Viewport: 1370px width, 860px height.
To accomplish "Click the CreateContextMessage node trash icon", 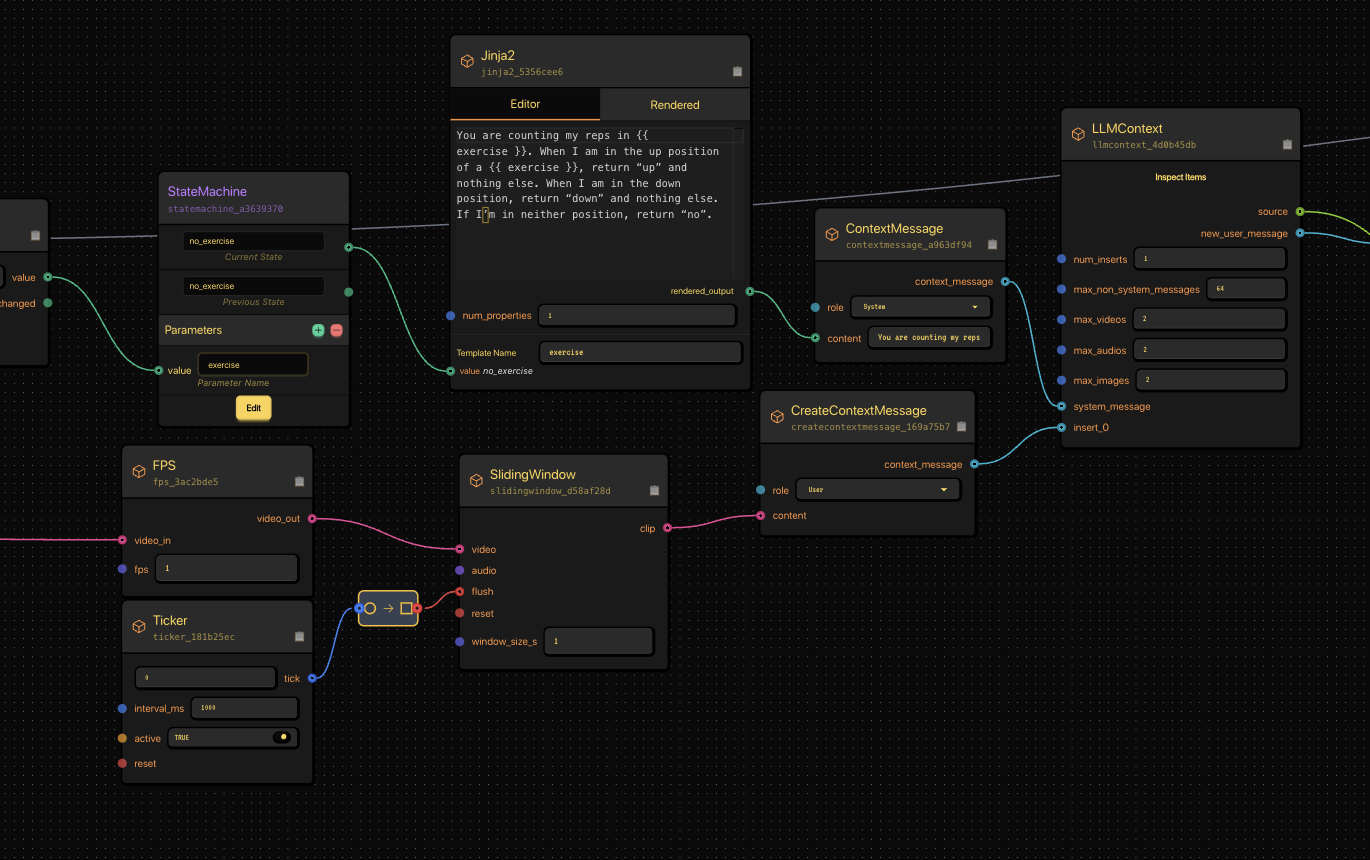I will pos(961,427).
